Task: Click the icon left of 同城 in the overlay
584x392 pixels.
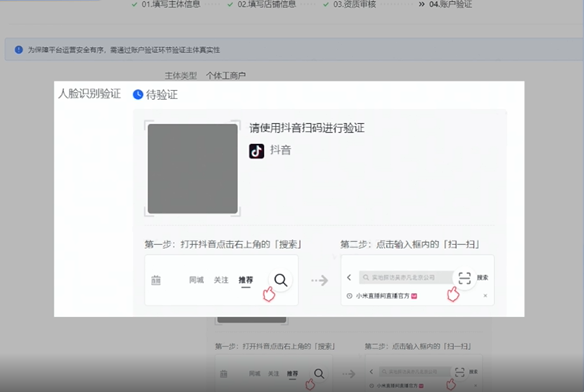Action: (156, 280)
